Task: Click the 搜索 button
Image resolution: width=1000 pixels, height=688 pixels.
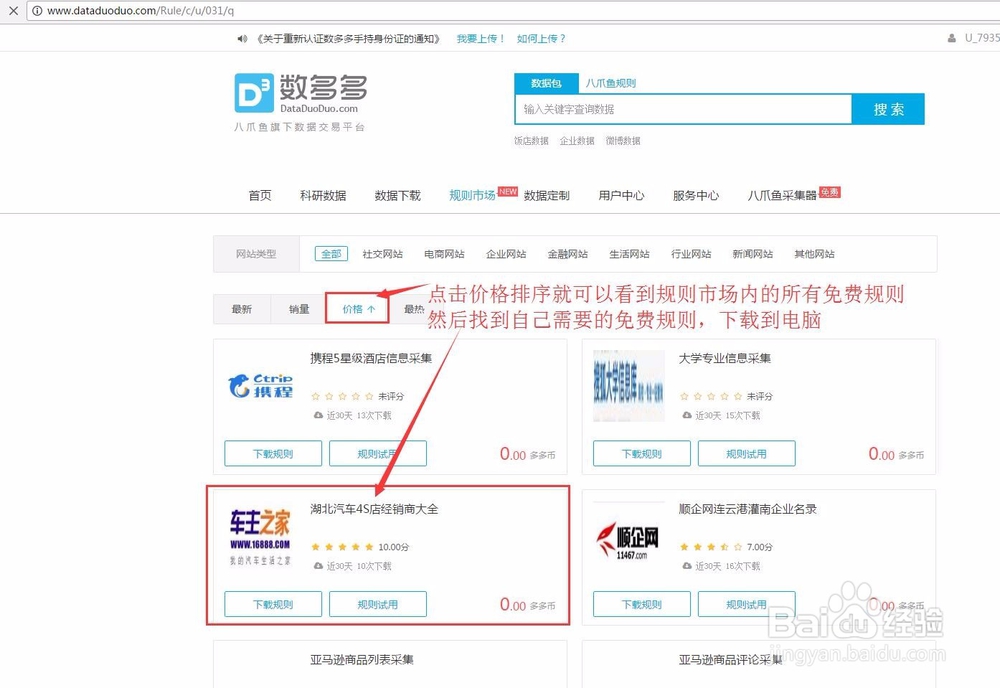Action: point(888,109)
